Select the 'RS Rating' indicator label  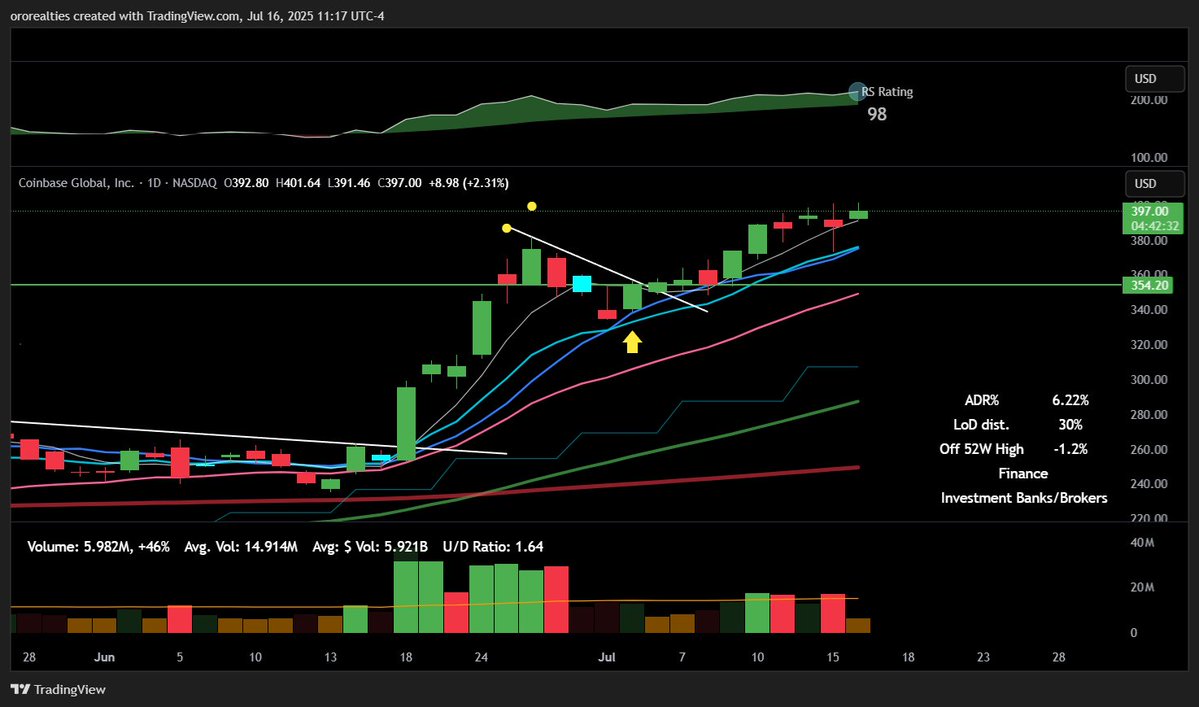pos(887,92)
